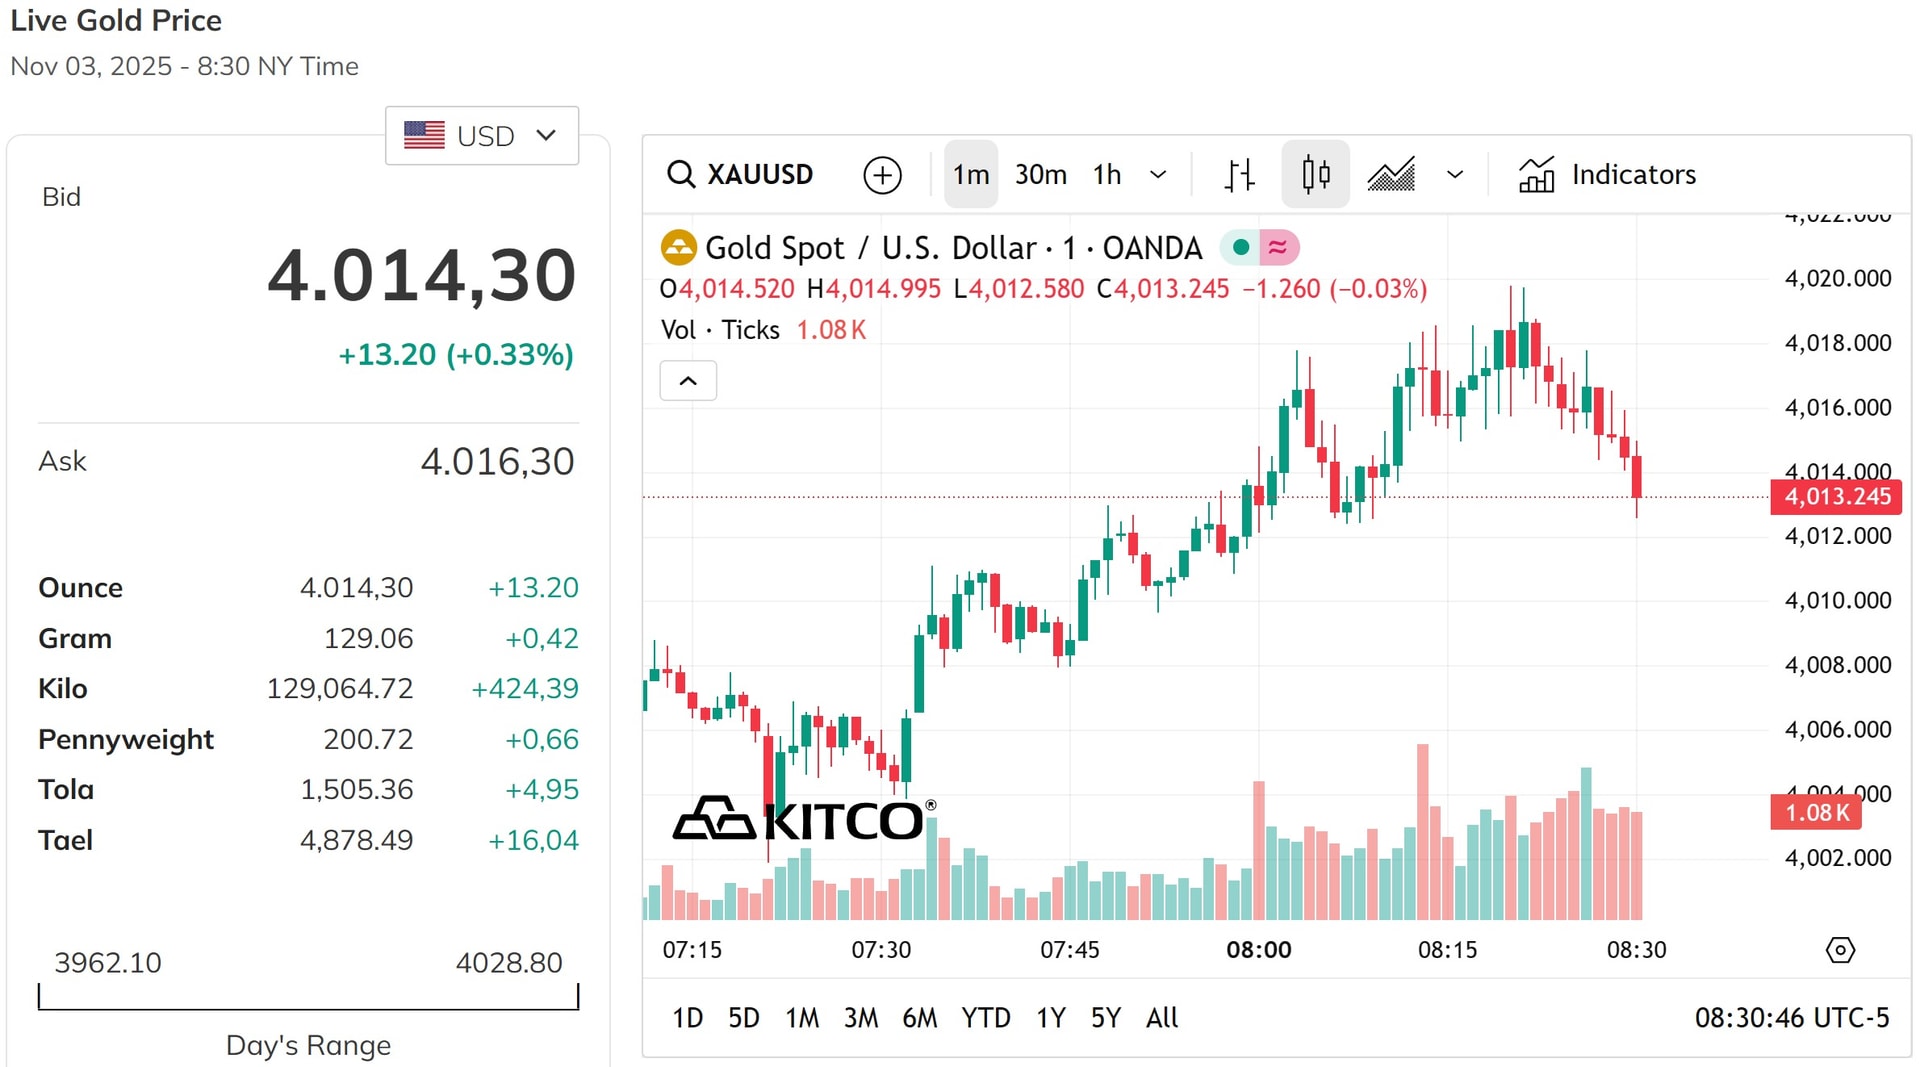
Task: Click the add/compare symbol plus icon
Action: 882,175
